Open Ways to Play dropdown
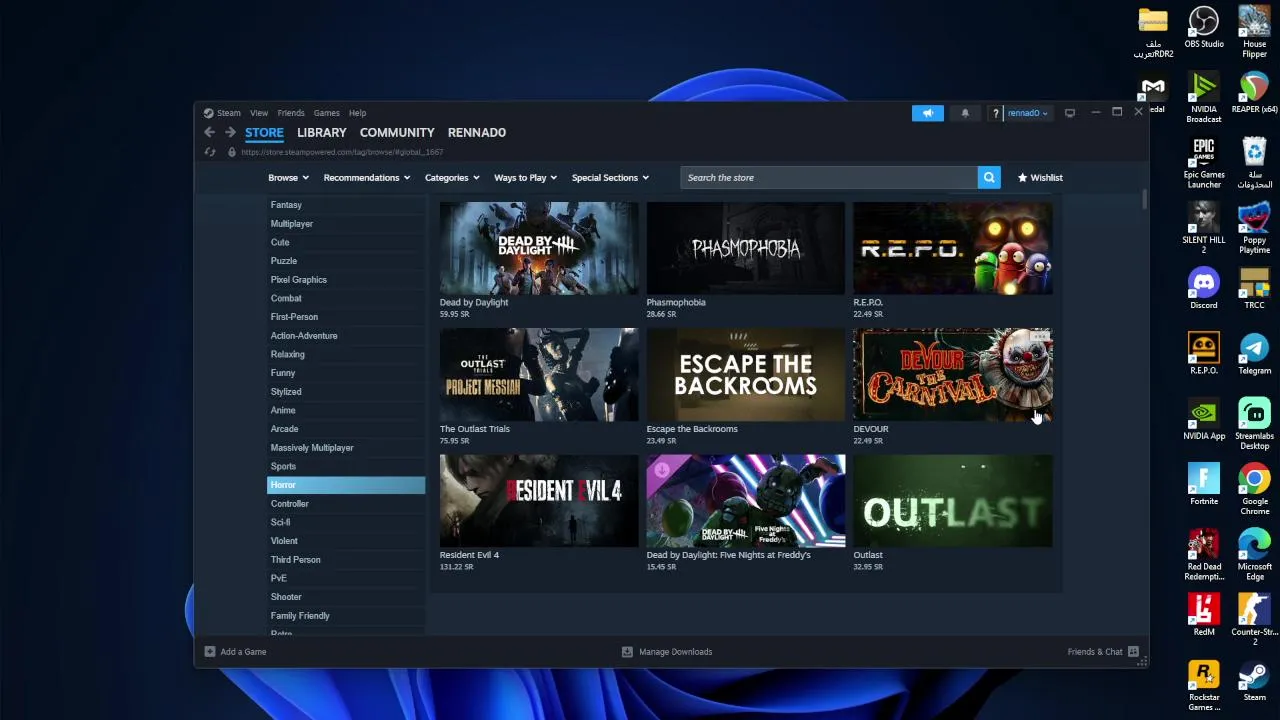This screenshot has height=720, width=1280. pyautogui.click(x=525, y=177)
